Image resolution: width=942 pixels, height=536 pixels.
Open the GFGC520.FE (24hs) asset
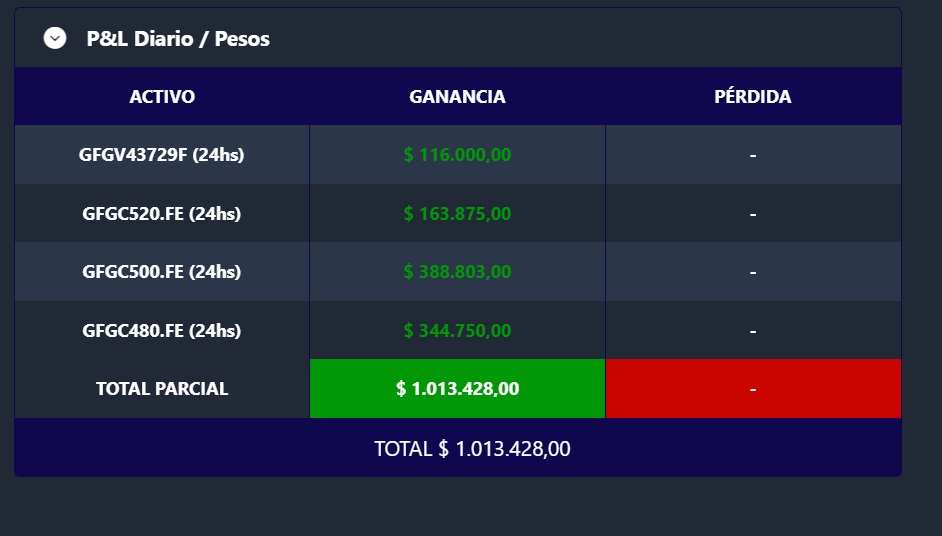click(x=162, y=213)
